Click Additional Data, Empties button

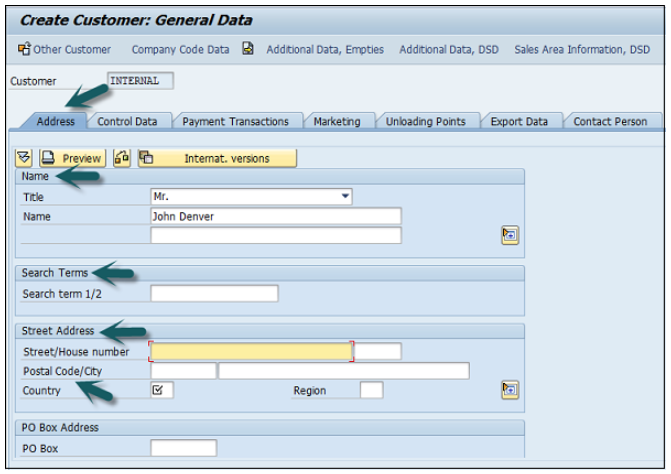[x=324, y=49]
